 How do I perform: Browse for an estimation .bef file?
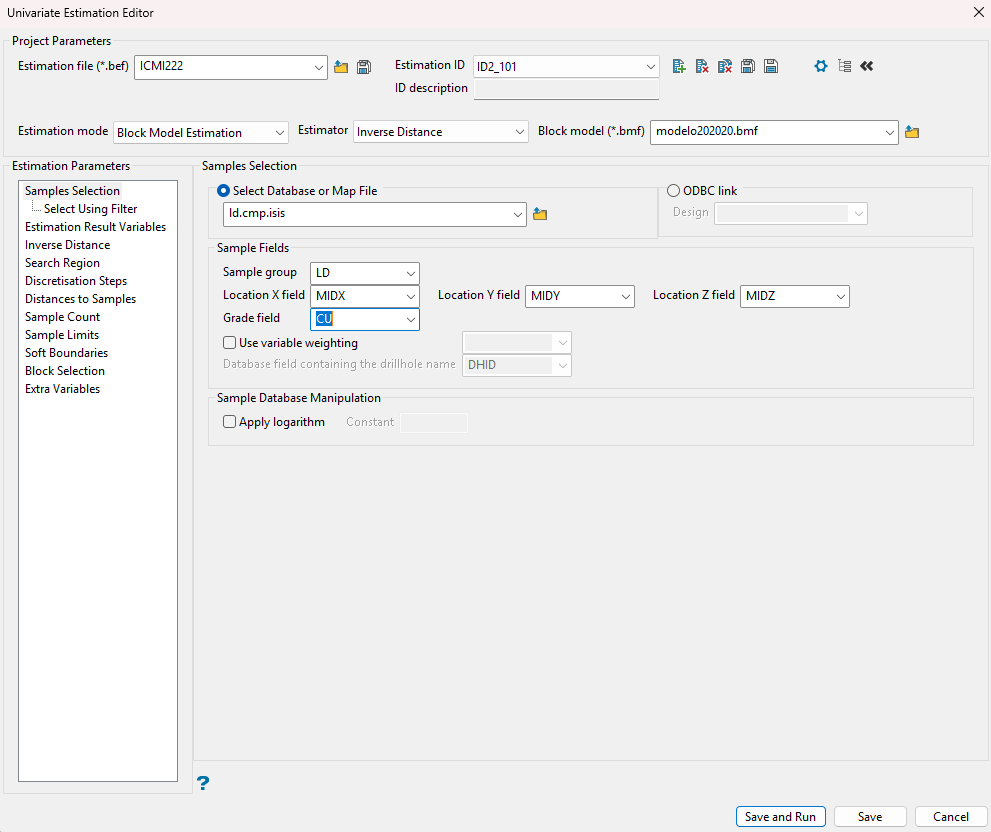point(341,67)
